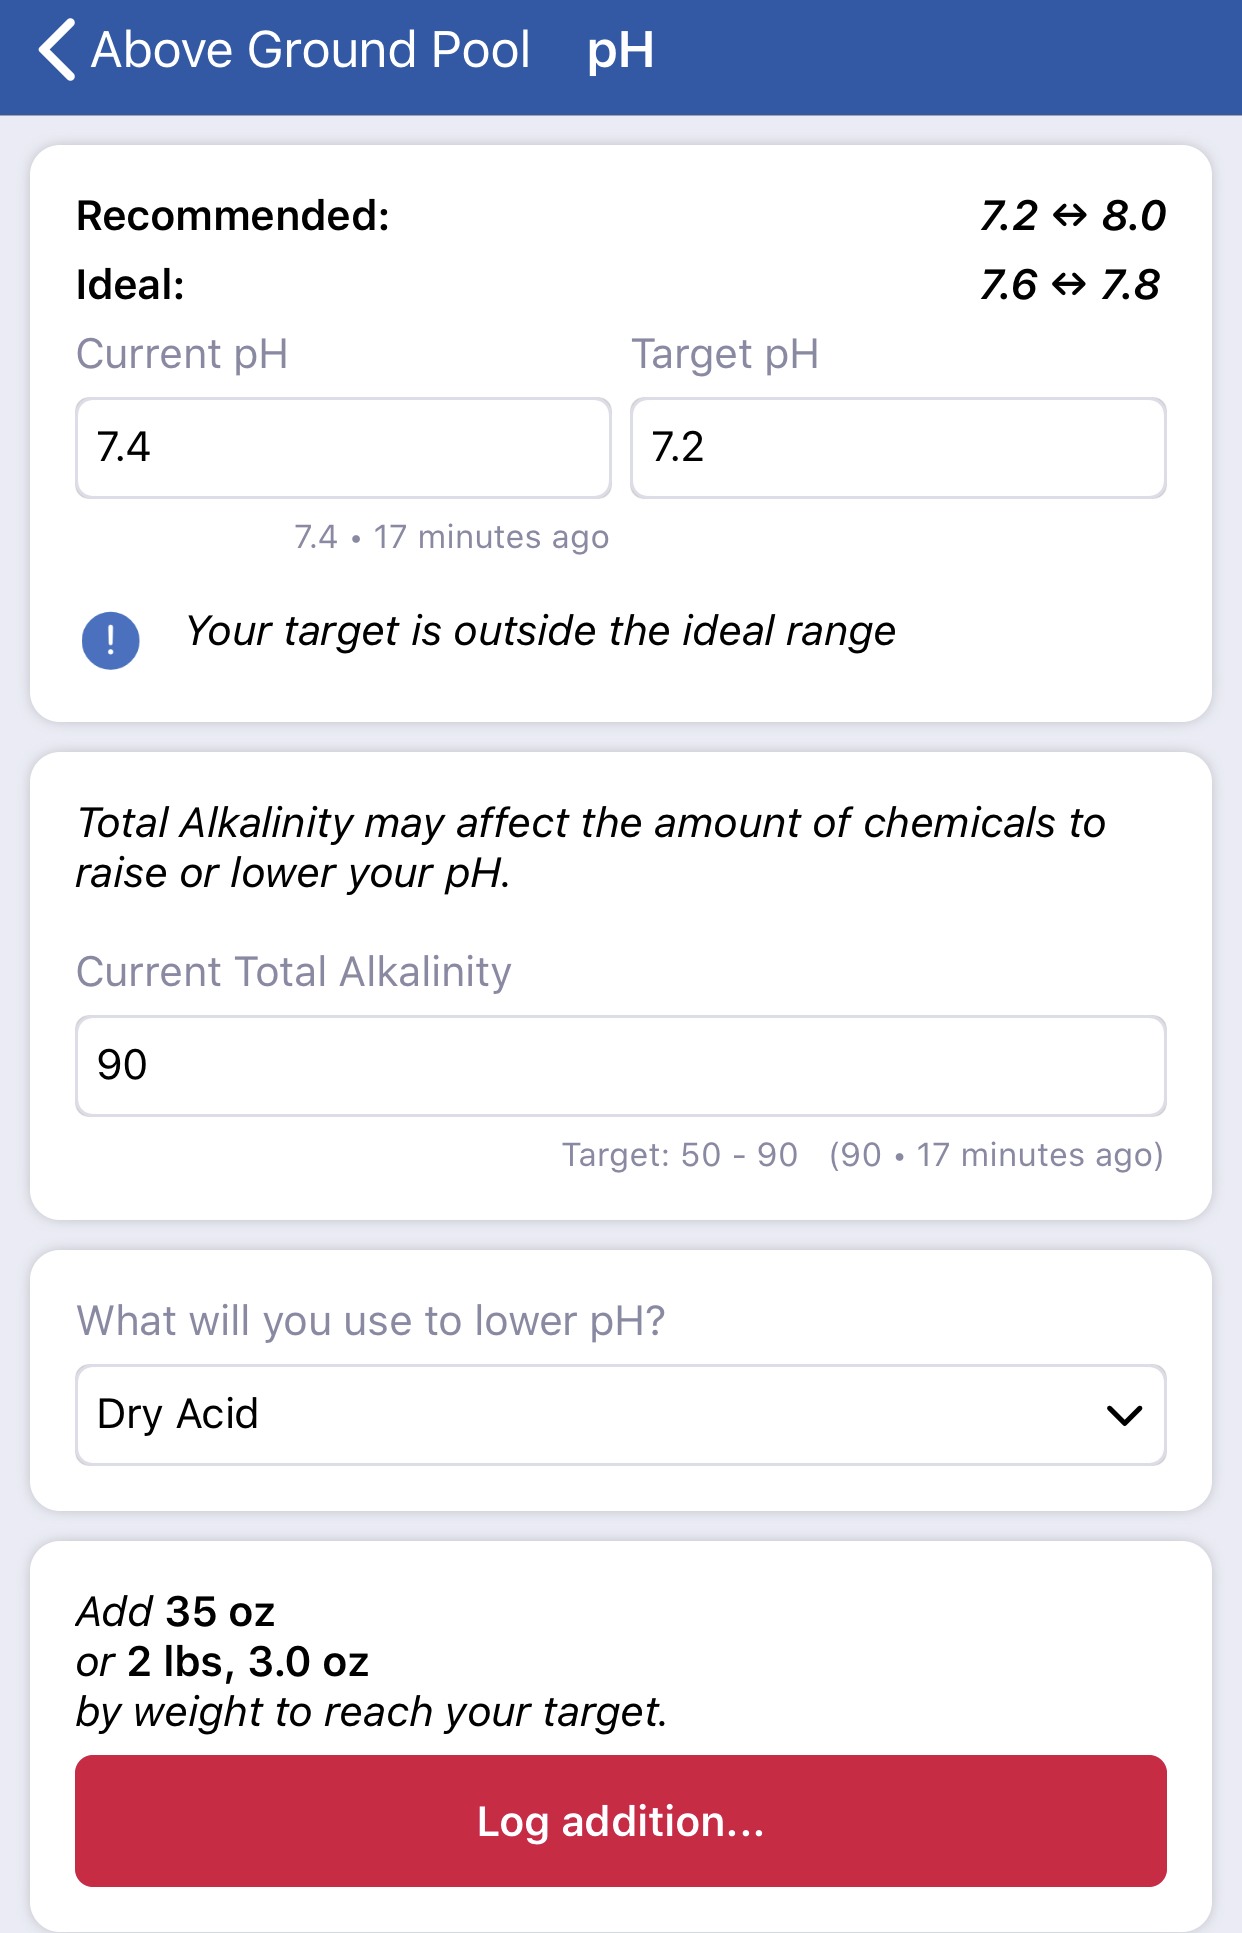Edit the Target pH field
The width and height of the screenshot is (1242, 1933).
tap(898, 447)
